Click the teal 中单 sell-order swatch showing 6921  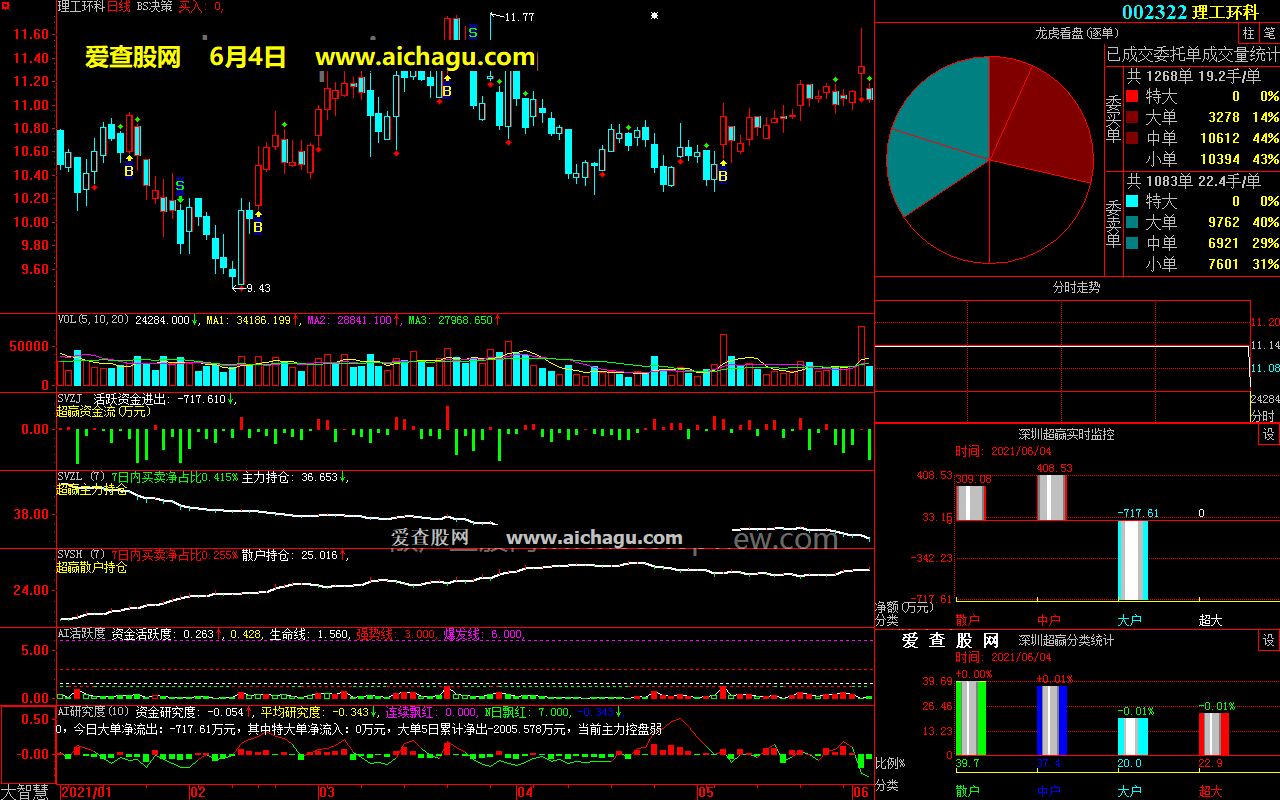(1132, 243)
